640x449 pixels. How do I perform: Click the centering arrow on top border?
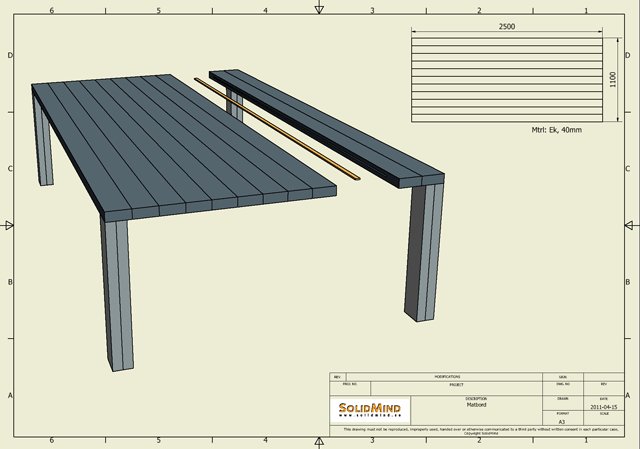click(320, 9)
